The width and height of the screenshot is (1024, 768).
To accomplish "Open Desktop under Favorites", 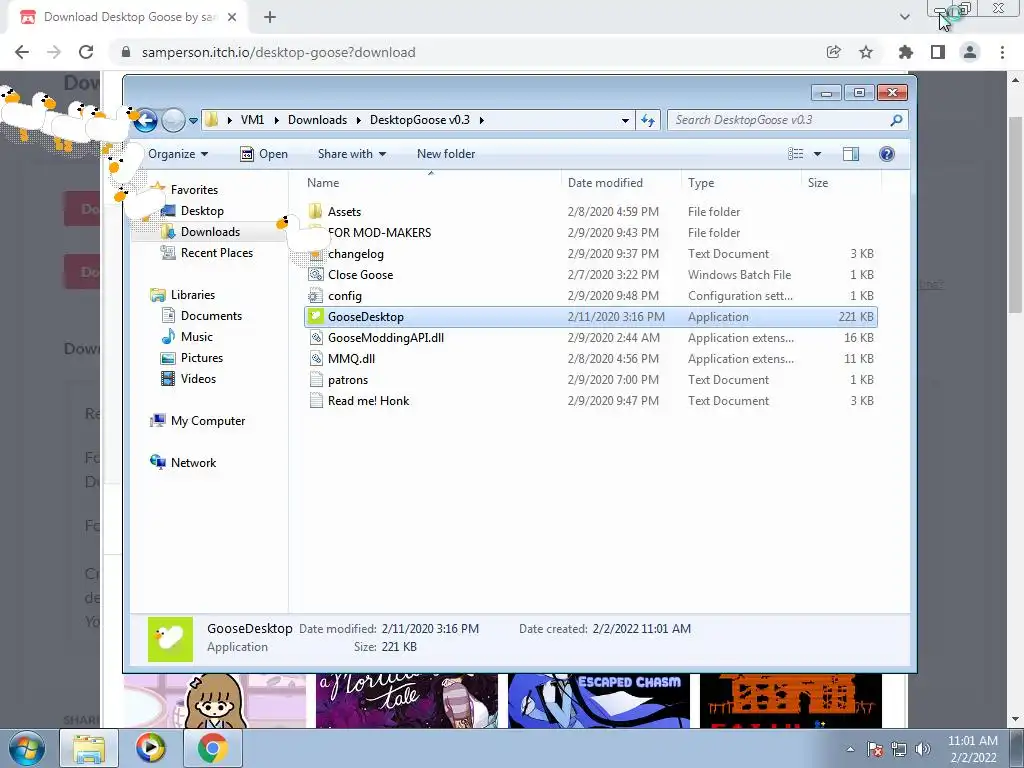I will [202, 211].
